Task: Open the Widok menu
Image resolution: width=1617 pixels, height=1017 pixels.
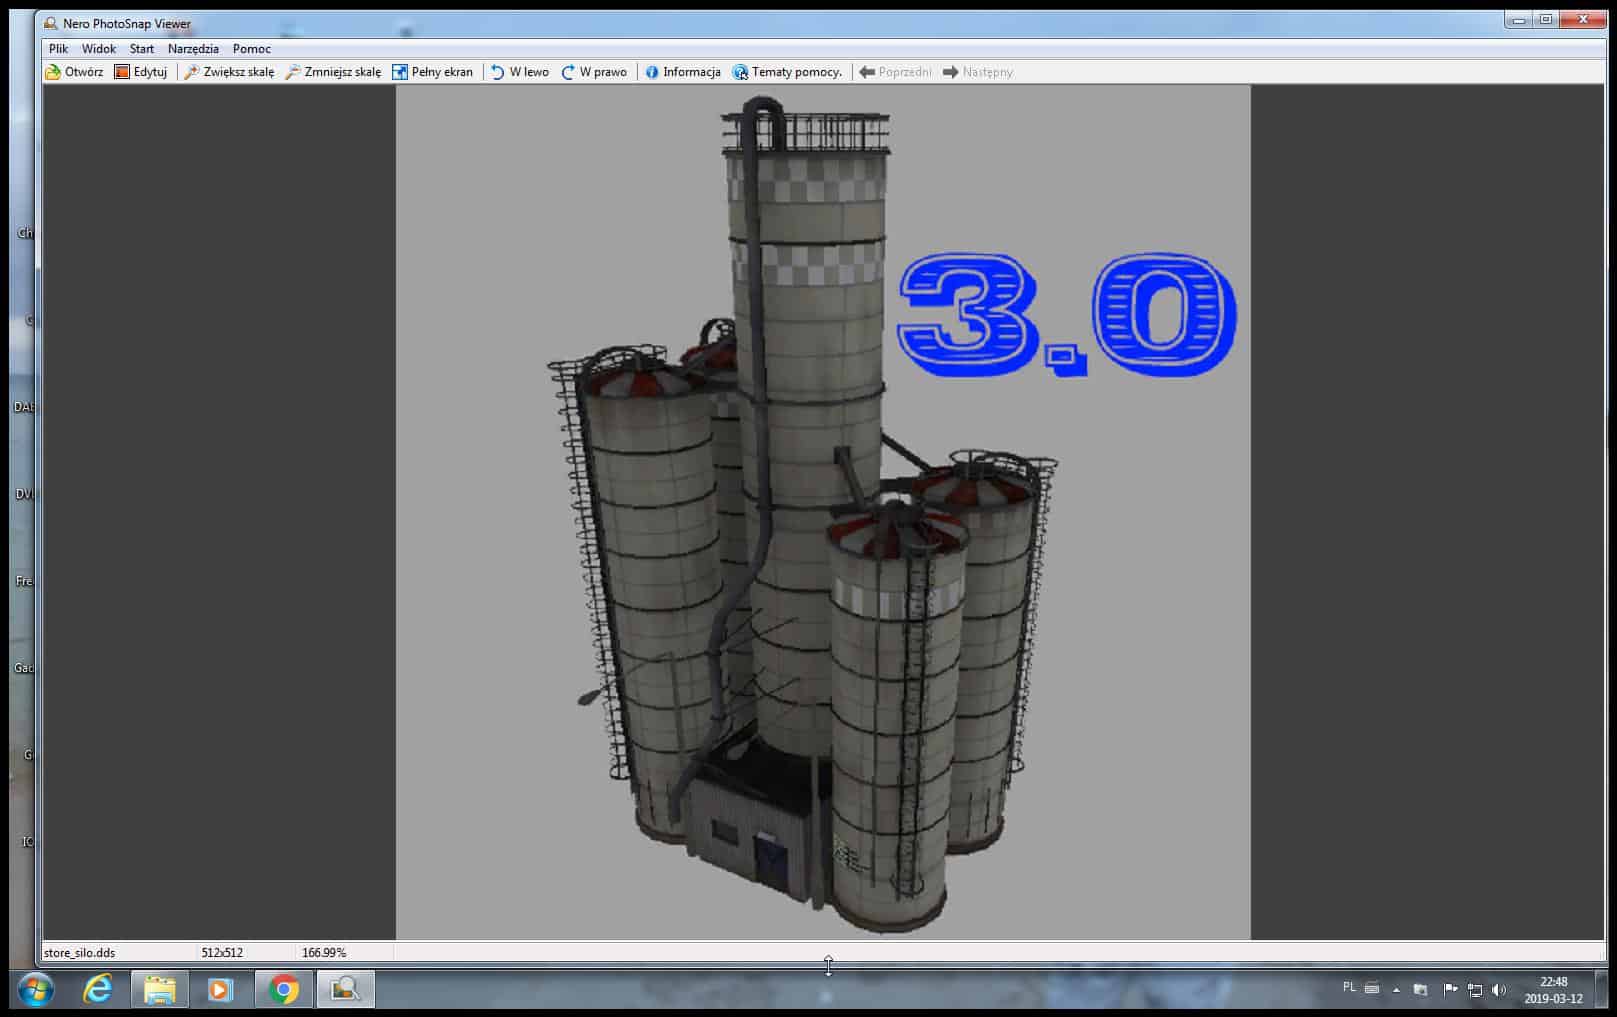Action: coord(99,48)
